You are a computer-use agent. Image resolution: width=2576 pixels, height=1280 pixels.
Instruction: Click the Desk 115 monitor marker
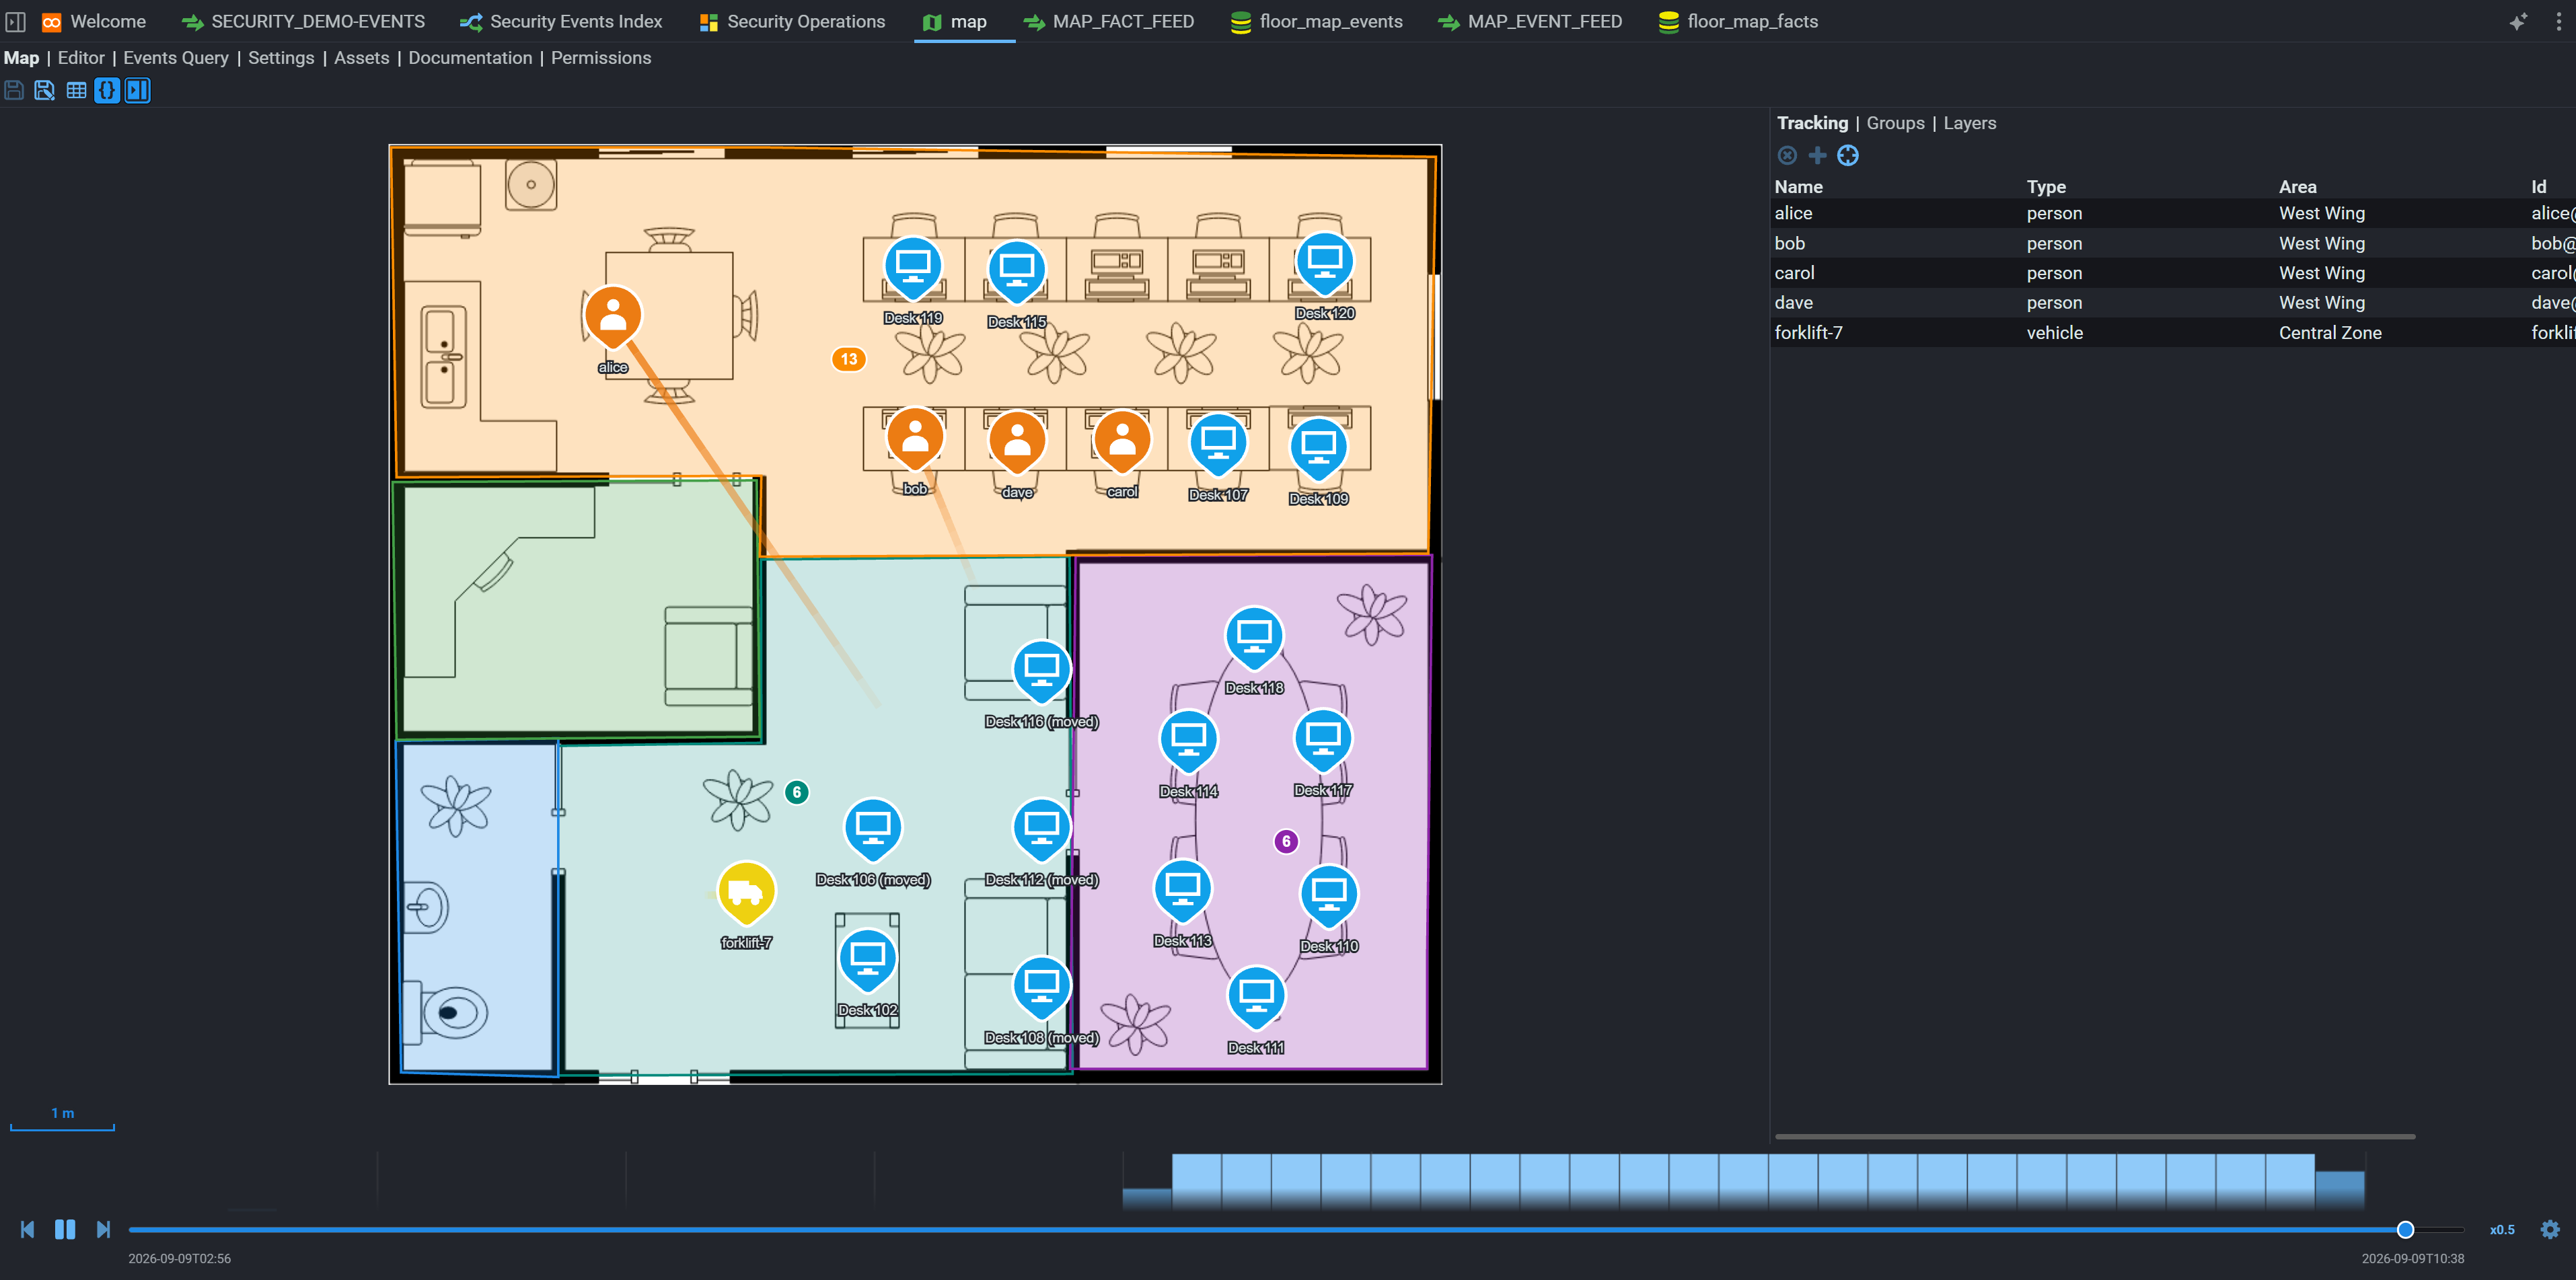click(1016, 272)
